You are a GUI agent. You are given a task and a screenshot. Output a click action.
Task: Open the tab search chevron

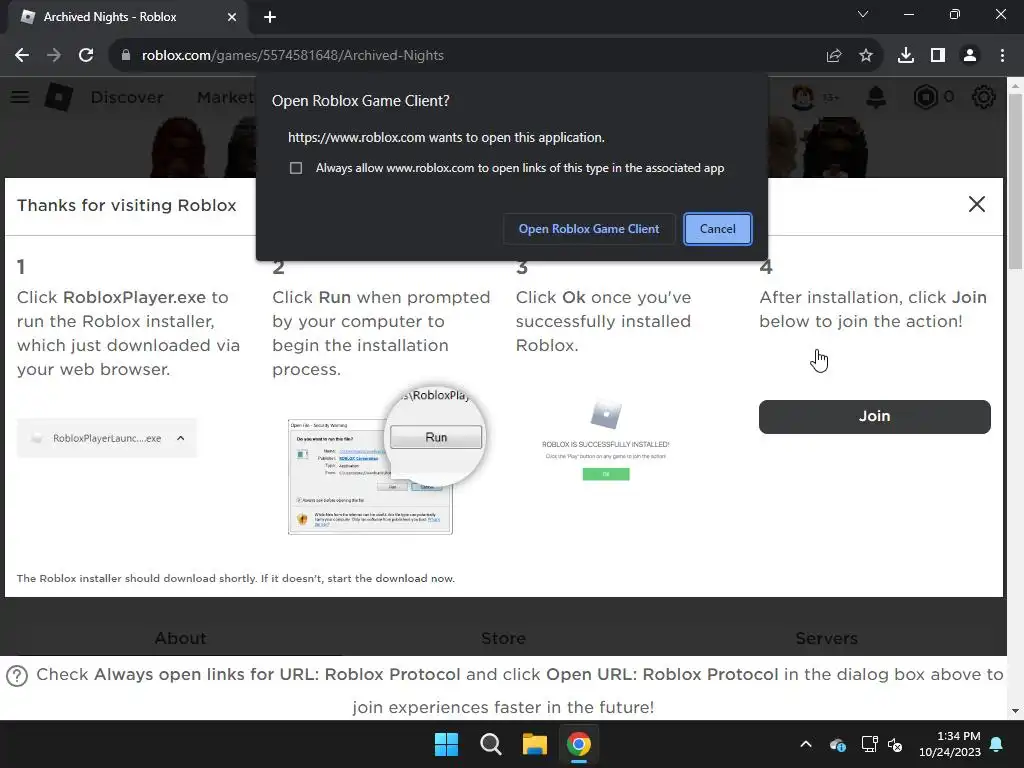(x=863, y=14)
